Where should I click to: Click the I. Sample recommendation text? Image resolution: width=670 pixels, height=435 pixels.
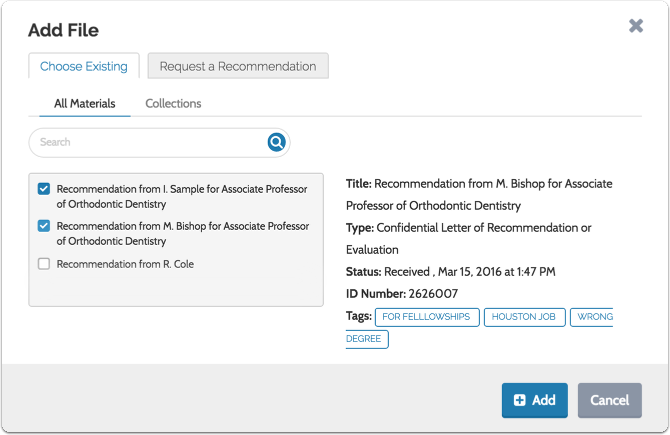tap(182, 196)
